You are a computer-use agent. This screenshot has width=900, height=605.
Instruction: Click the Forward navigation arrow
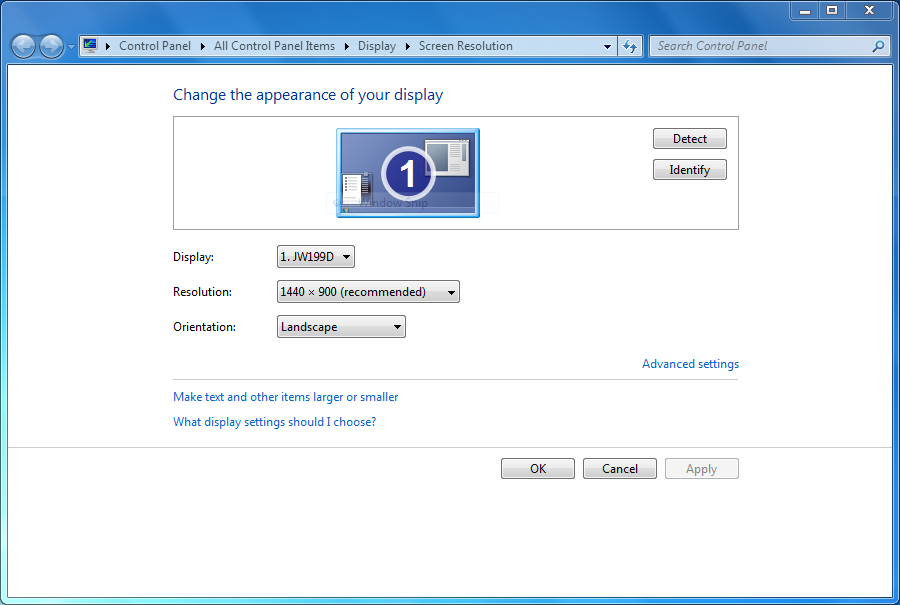click(51, 46)
